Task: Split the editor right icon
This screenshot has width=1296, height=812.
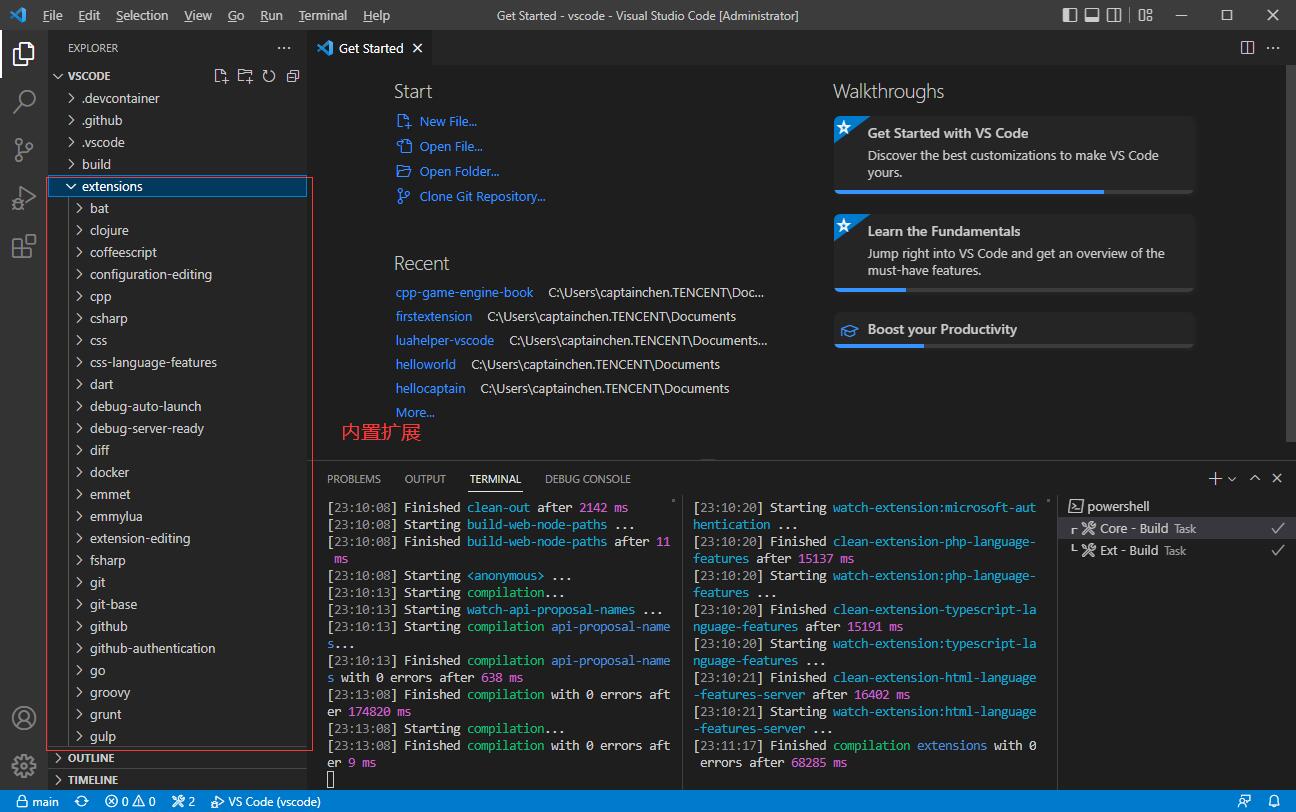Action: pos(1247,48)
